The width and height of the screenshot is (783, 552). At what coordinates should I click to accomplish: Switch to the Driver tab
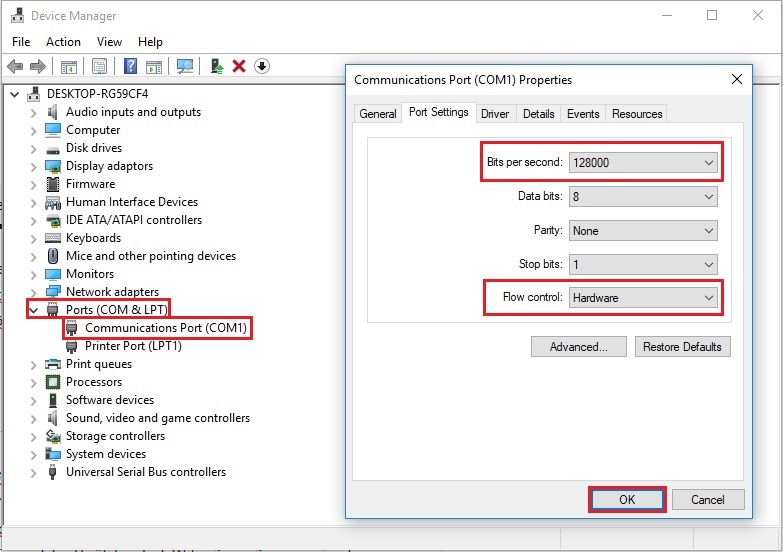coord(495,114)
